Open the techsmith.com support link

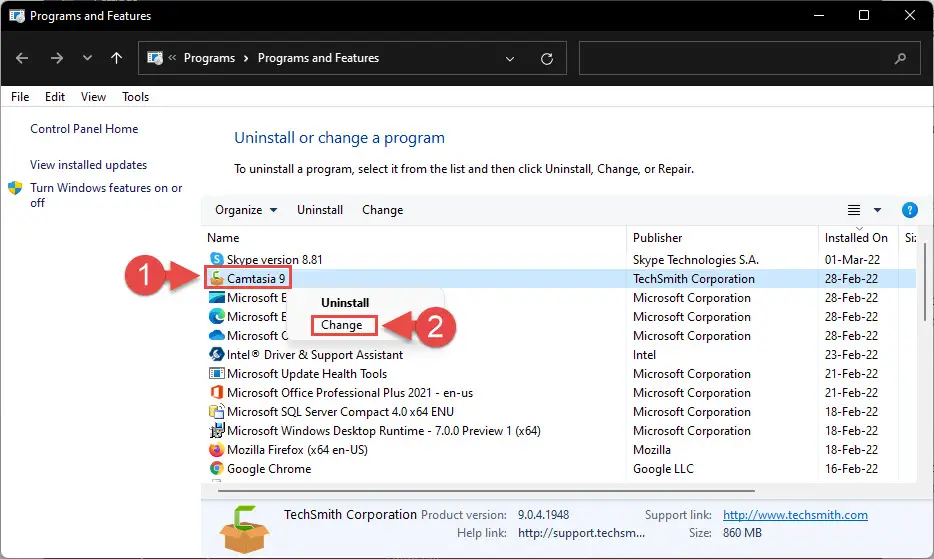pos(795,515)
